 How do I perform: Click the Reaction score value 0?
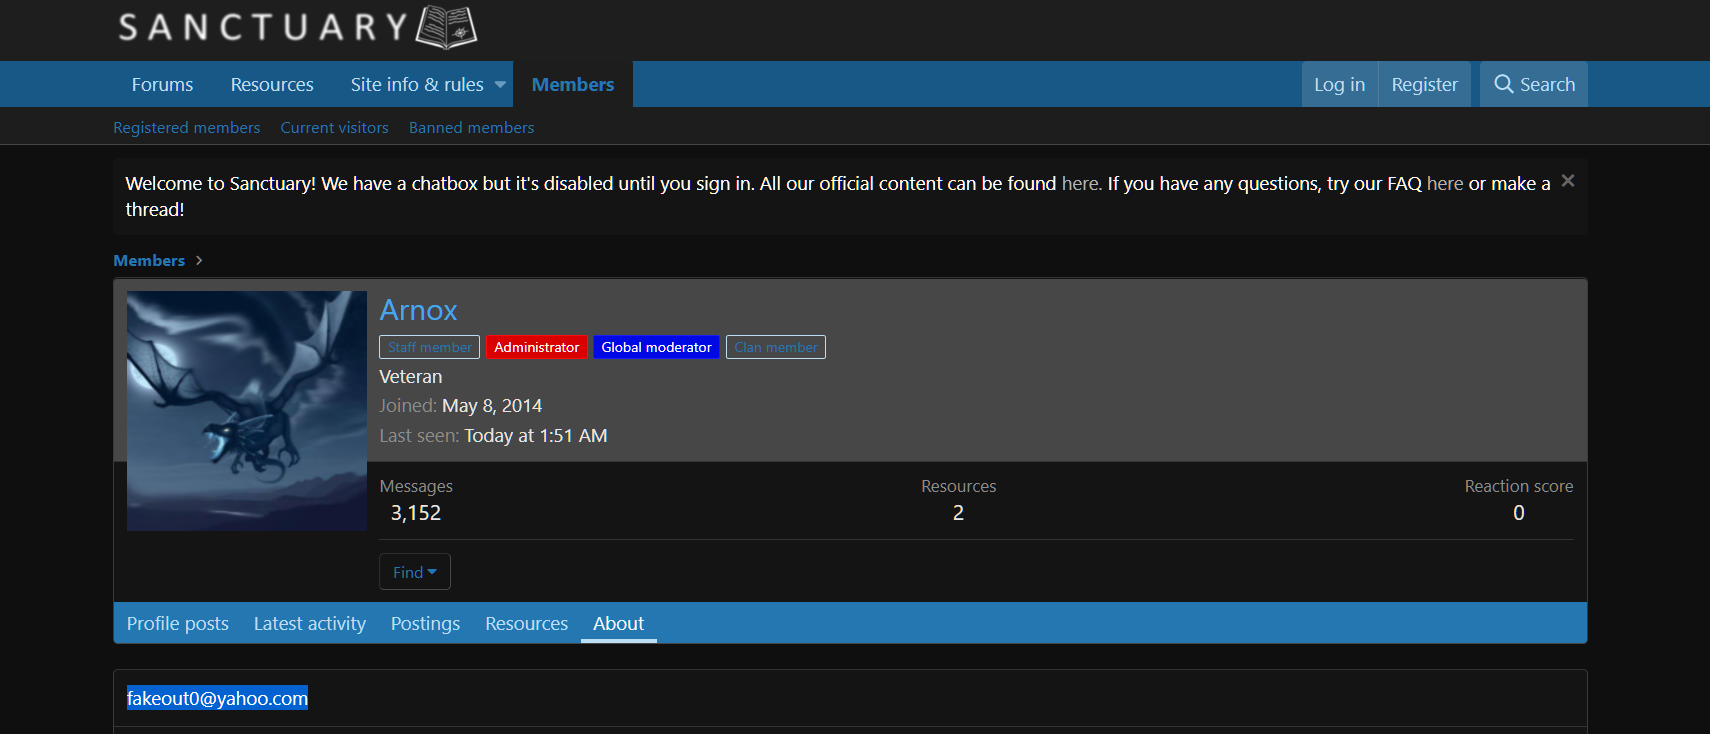(1519, 512)
